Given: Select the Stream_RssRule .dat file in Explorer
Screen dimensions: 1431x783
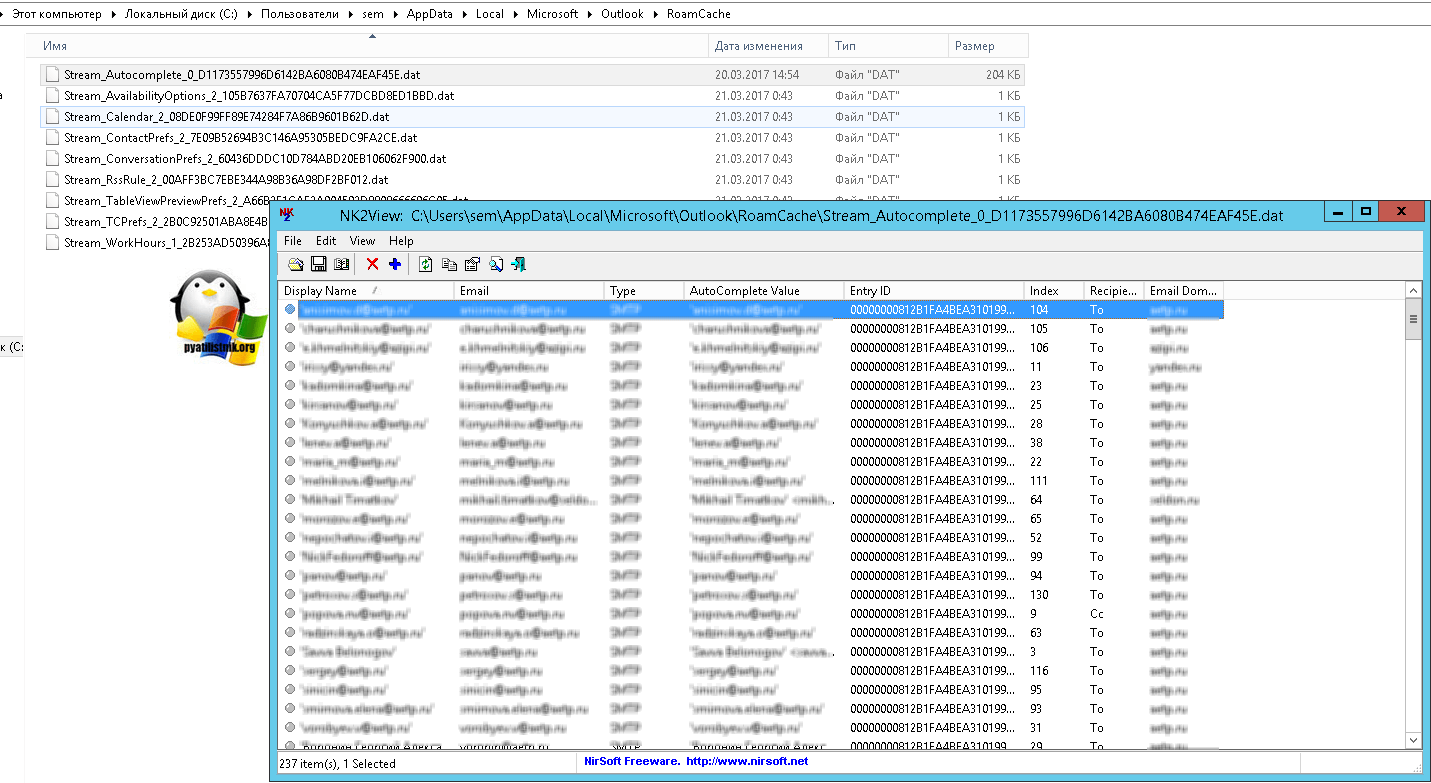Looking at the screenshot, I should pyautogui.click(x=226, y=180).
